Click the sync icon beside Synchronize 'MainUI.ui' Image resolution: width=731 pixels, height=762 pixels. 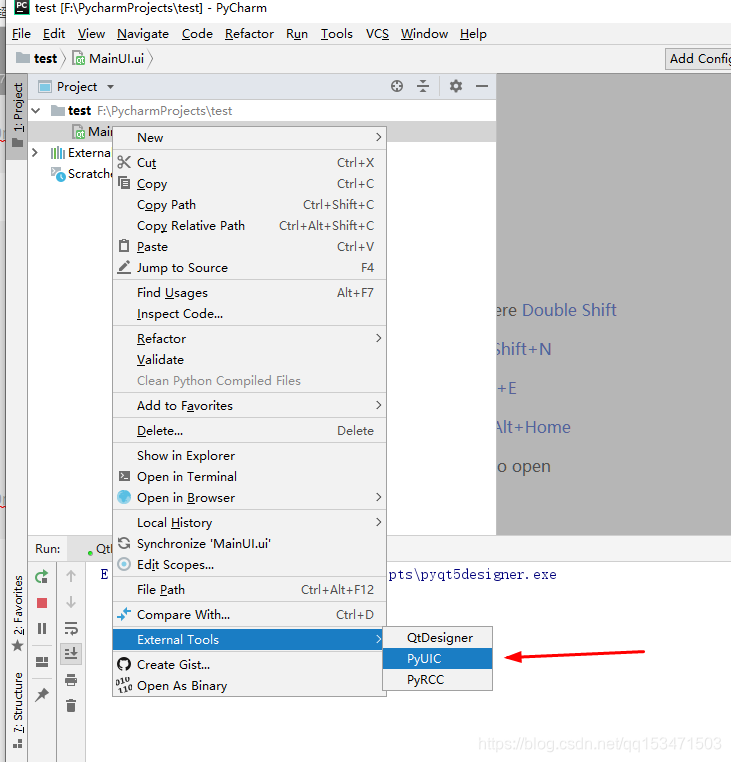coord(124,543)
